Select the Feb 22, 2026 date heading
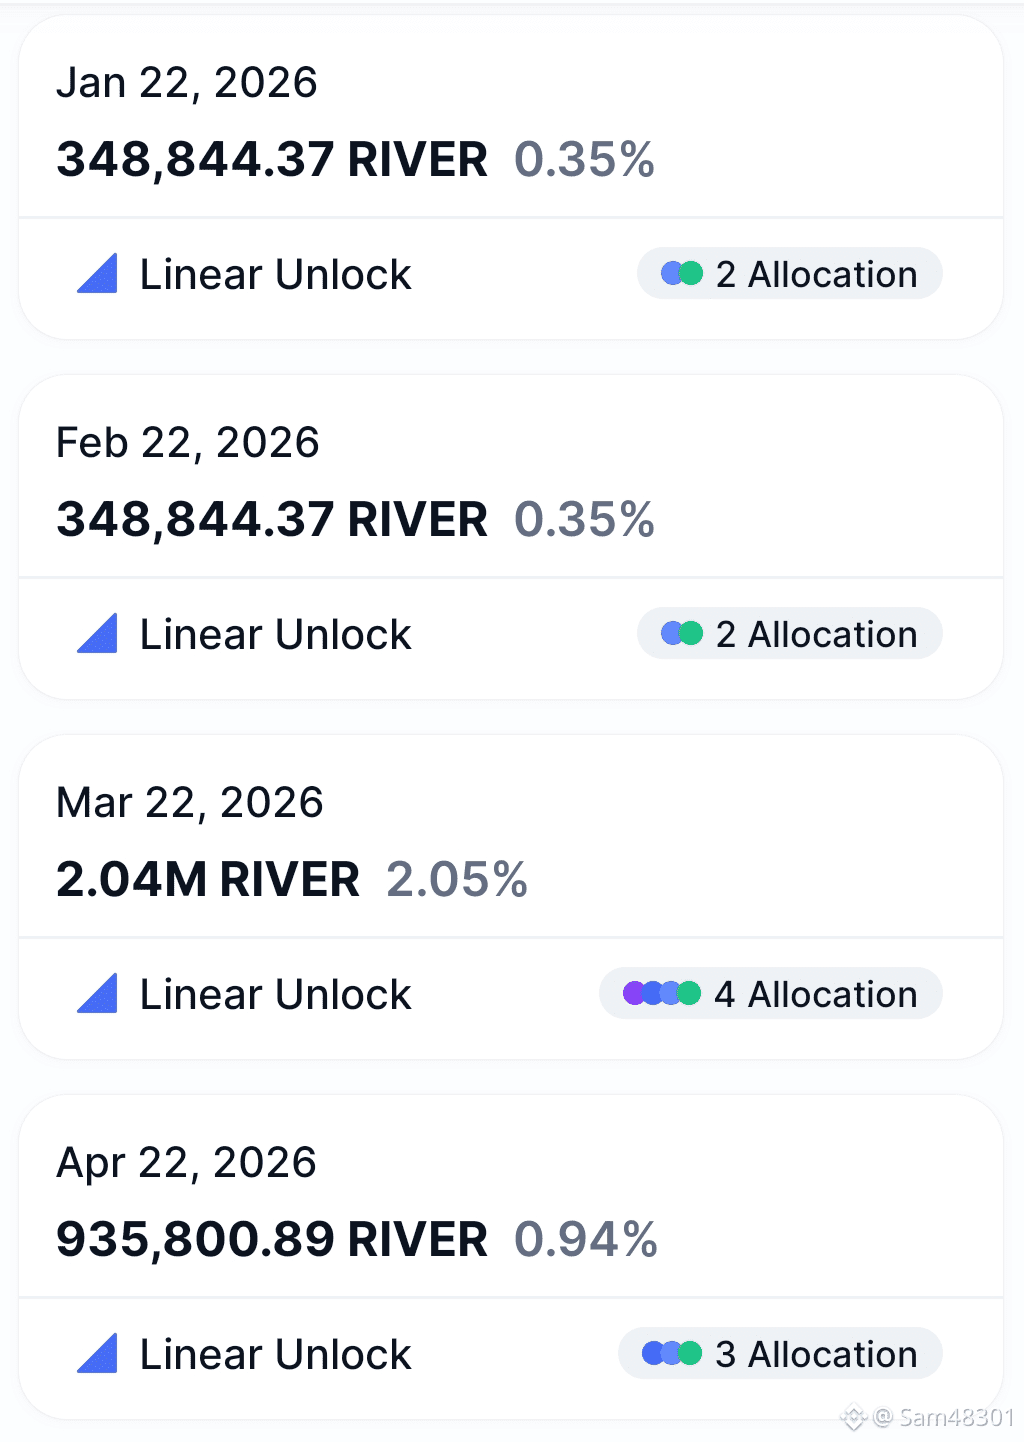This screenshot has height=1442, width=1024. coord(188,443)
